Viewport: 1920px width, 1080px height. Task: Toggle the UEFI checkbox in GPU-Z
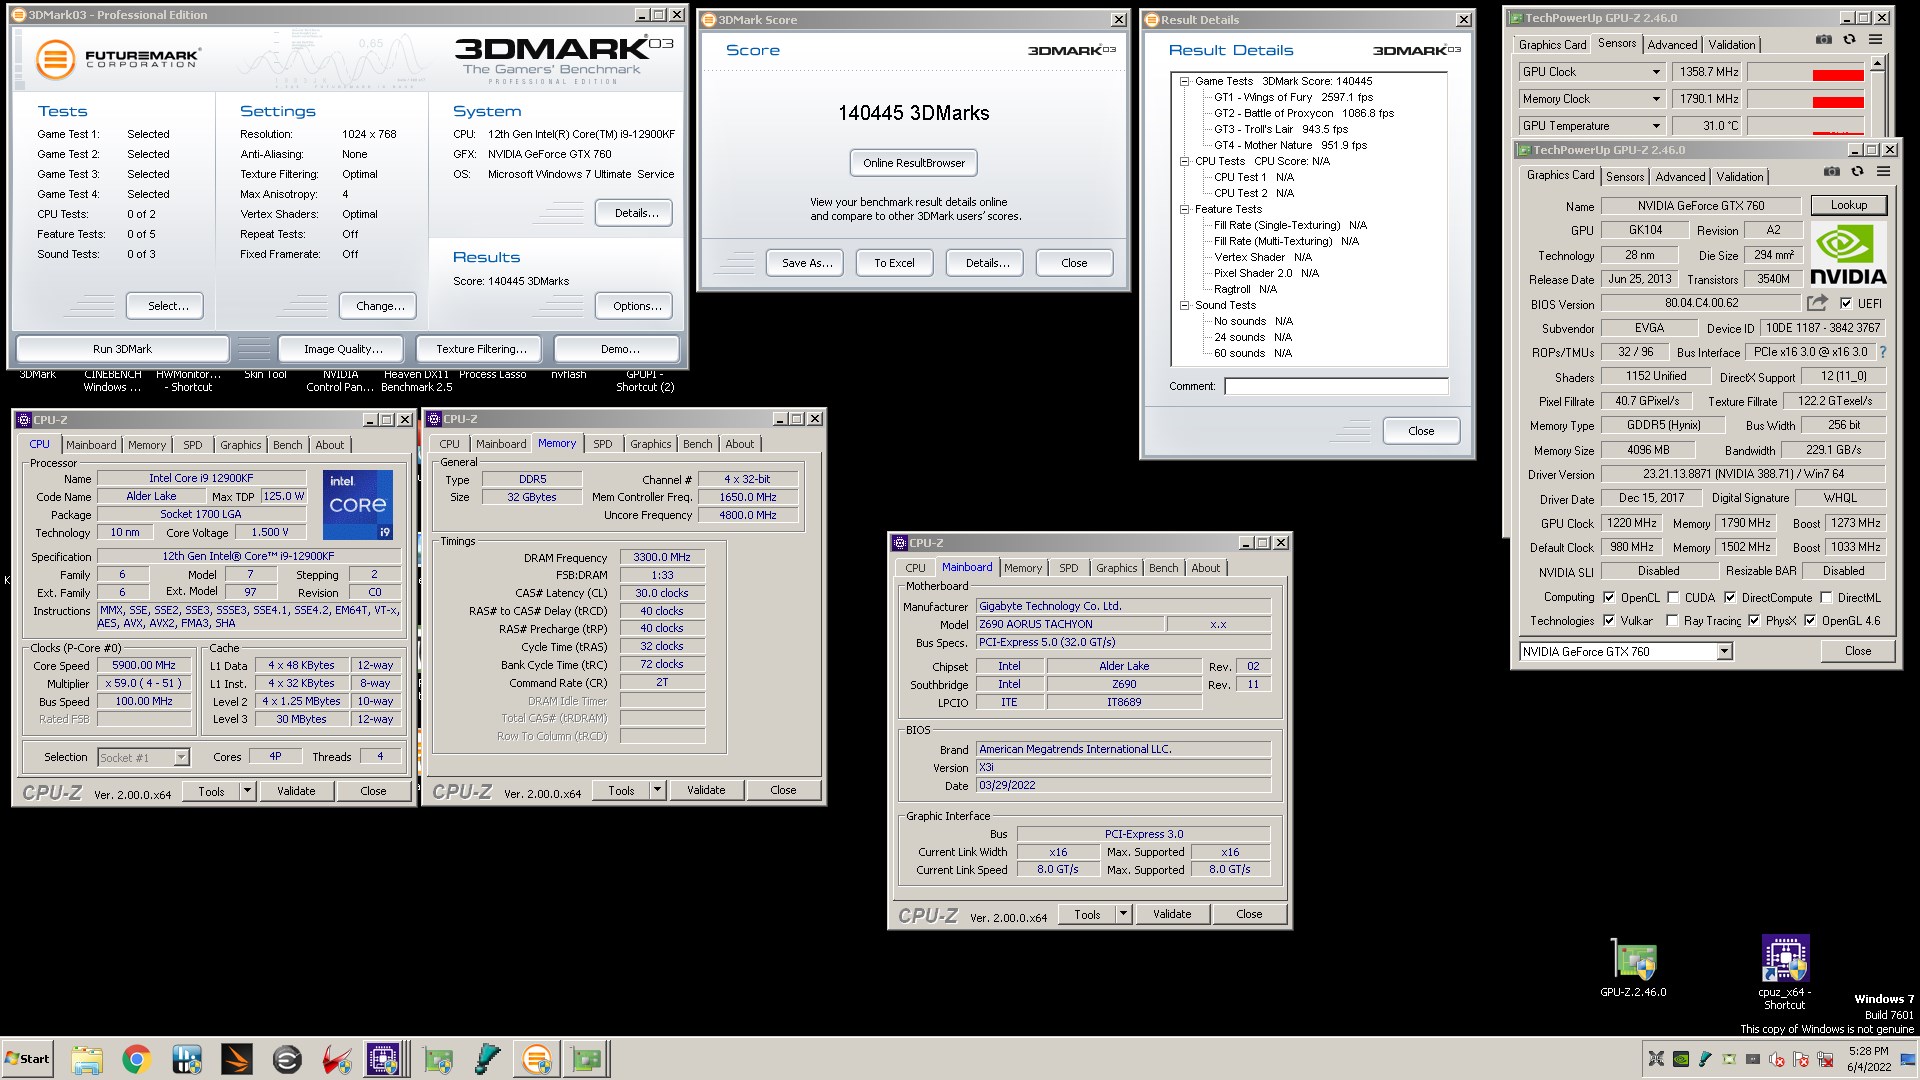coord(1845,304)
